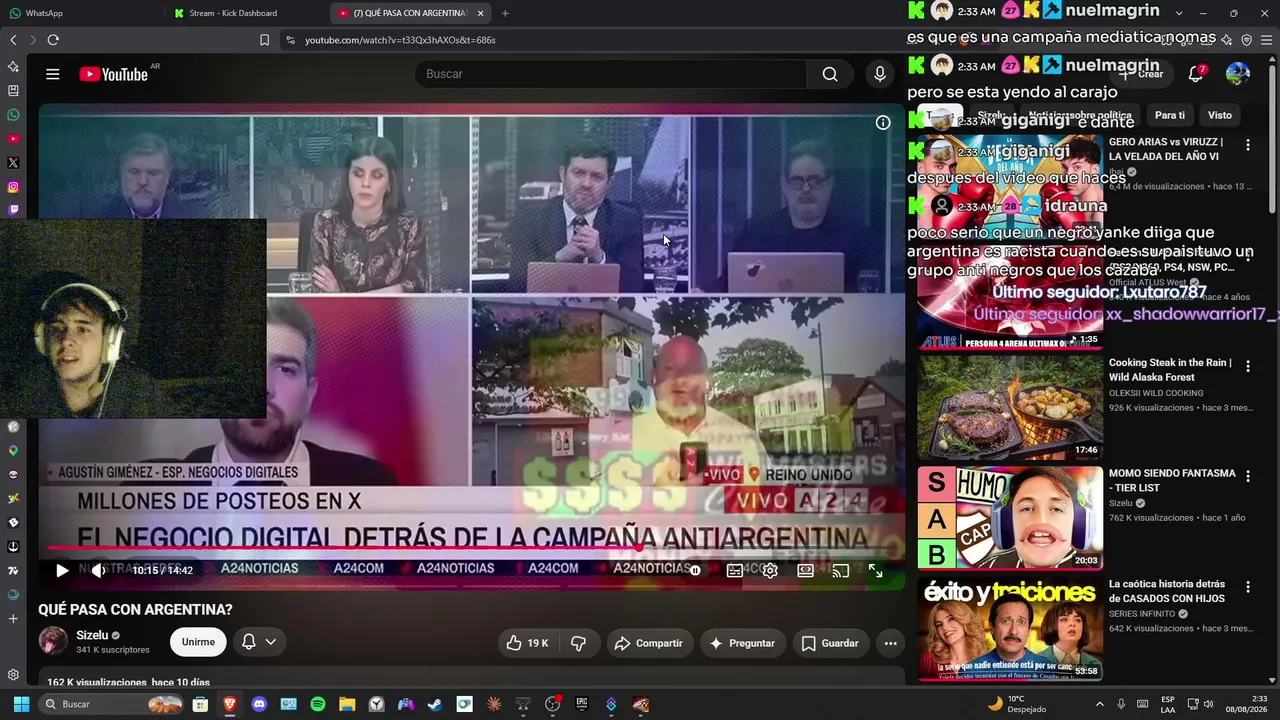
Task: Select the 'Visto' filter chip
Action: [1220, 115]
